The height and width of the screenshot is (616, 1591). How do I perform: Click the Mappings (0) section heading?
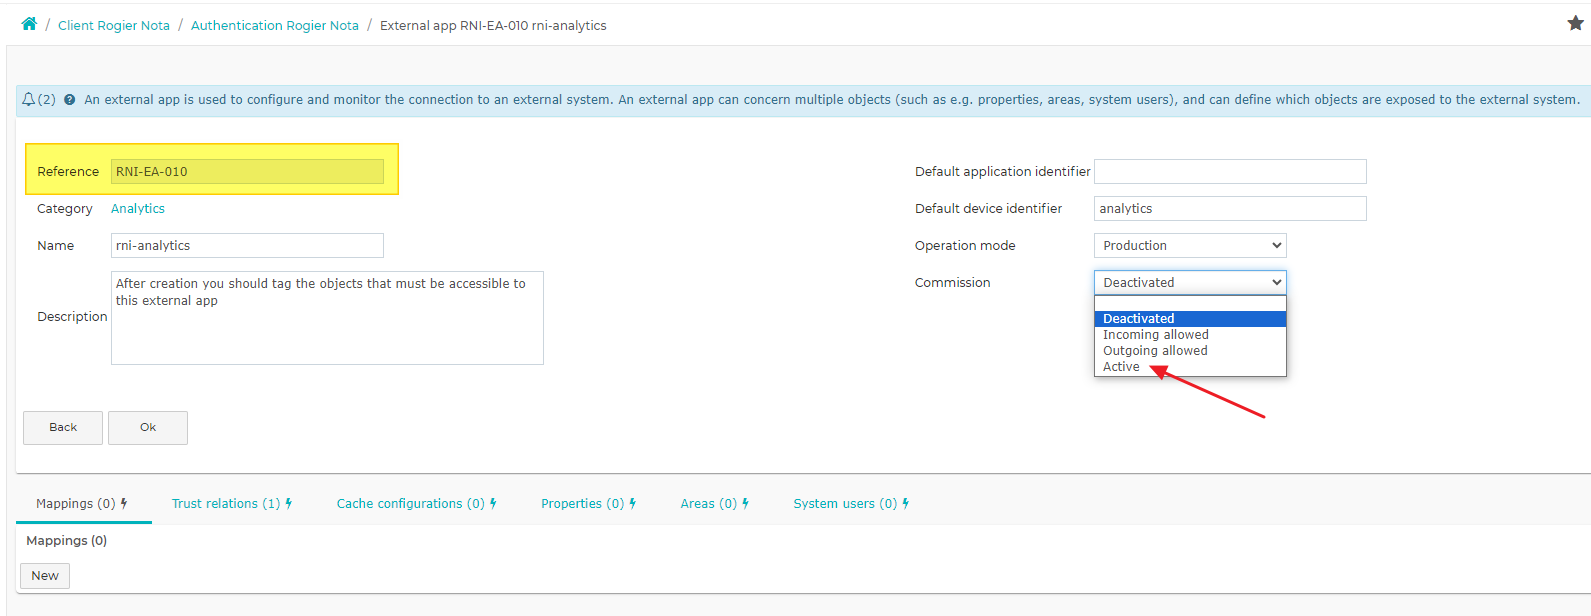point(67,541)
